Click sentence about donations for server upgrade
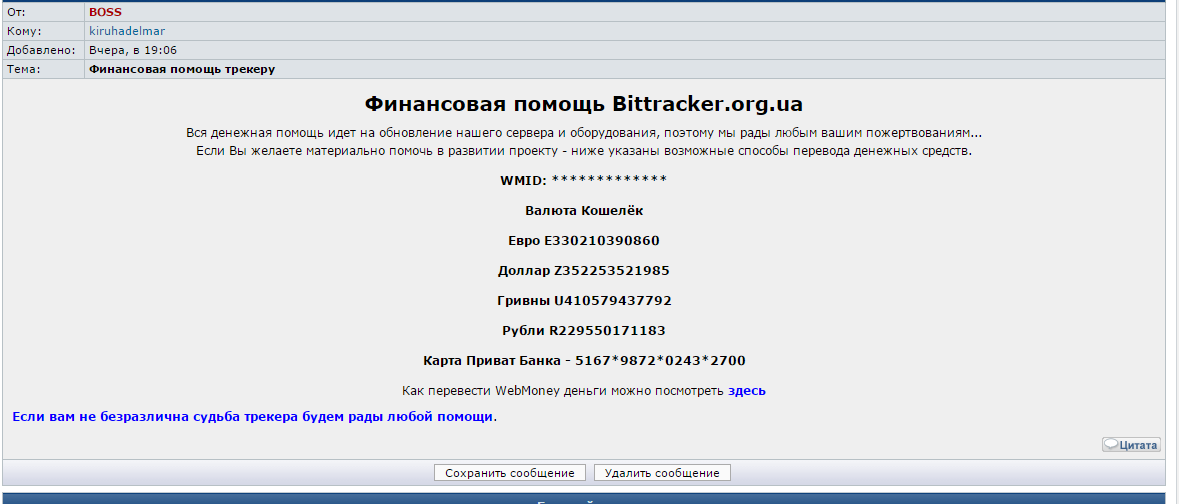The image size is (1179, 504). [x=584, y=133]
